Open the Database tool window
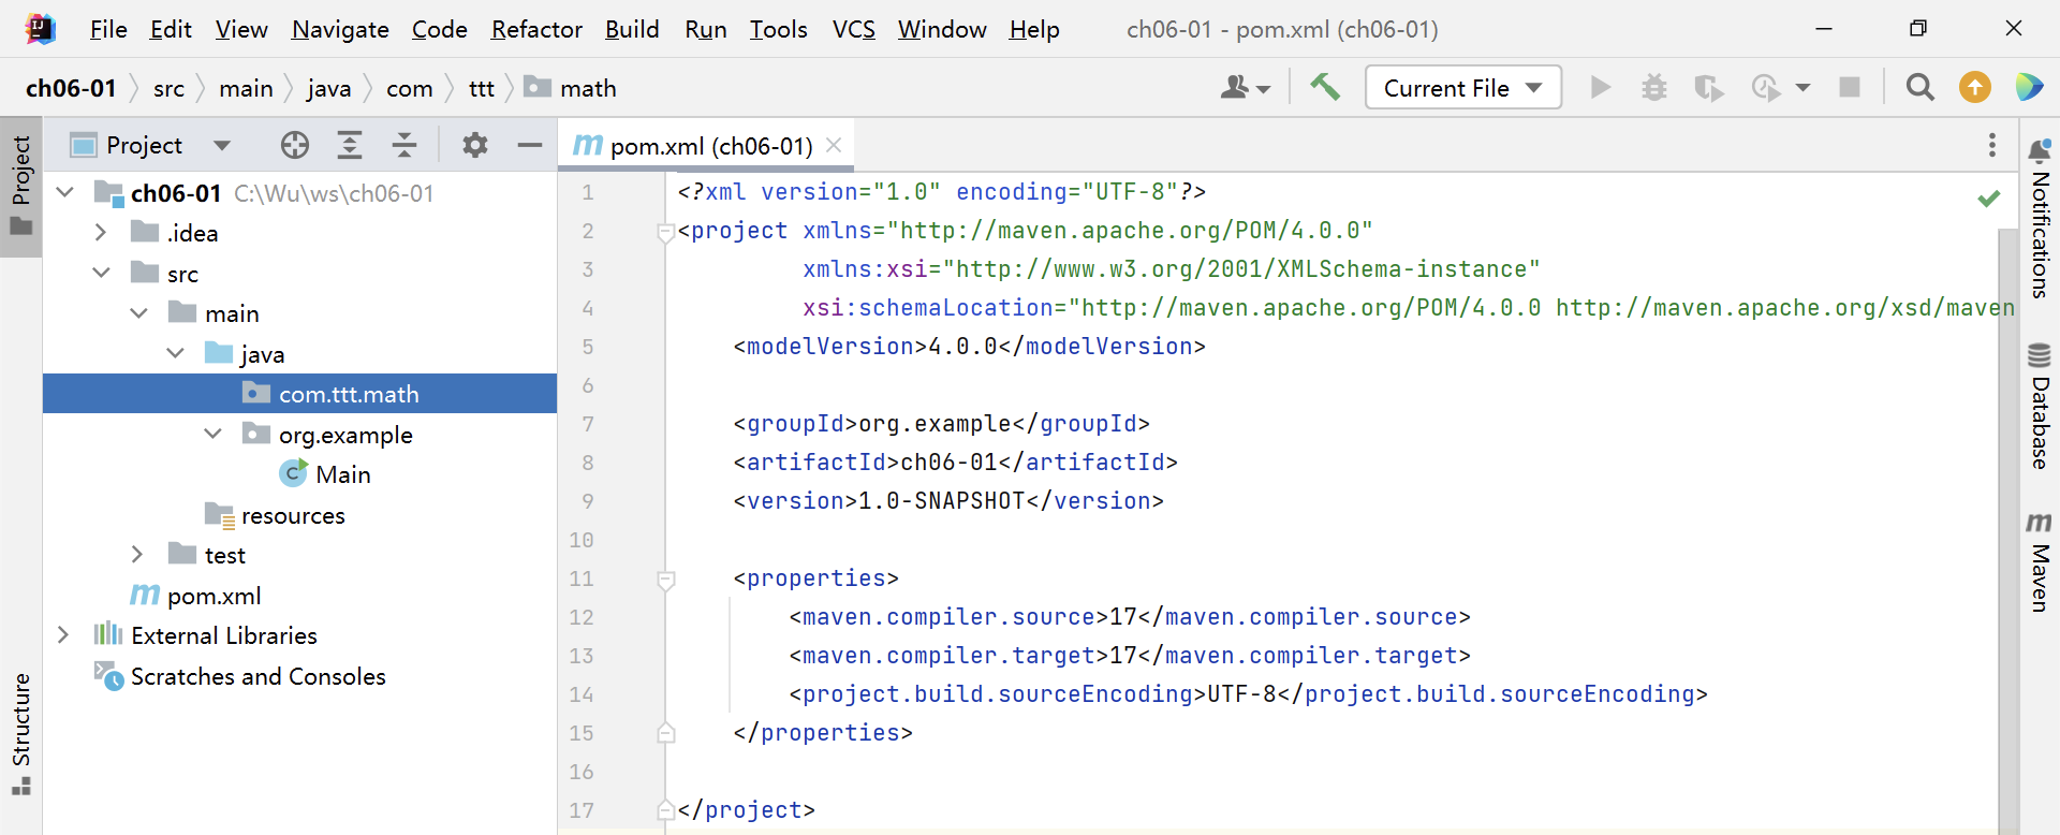The width and height of the screenshot is (2060, 835). (x=2040, y=406)
